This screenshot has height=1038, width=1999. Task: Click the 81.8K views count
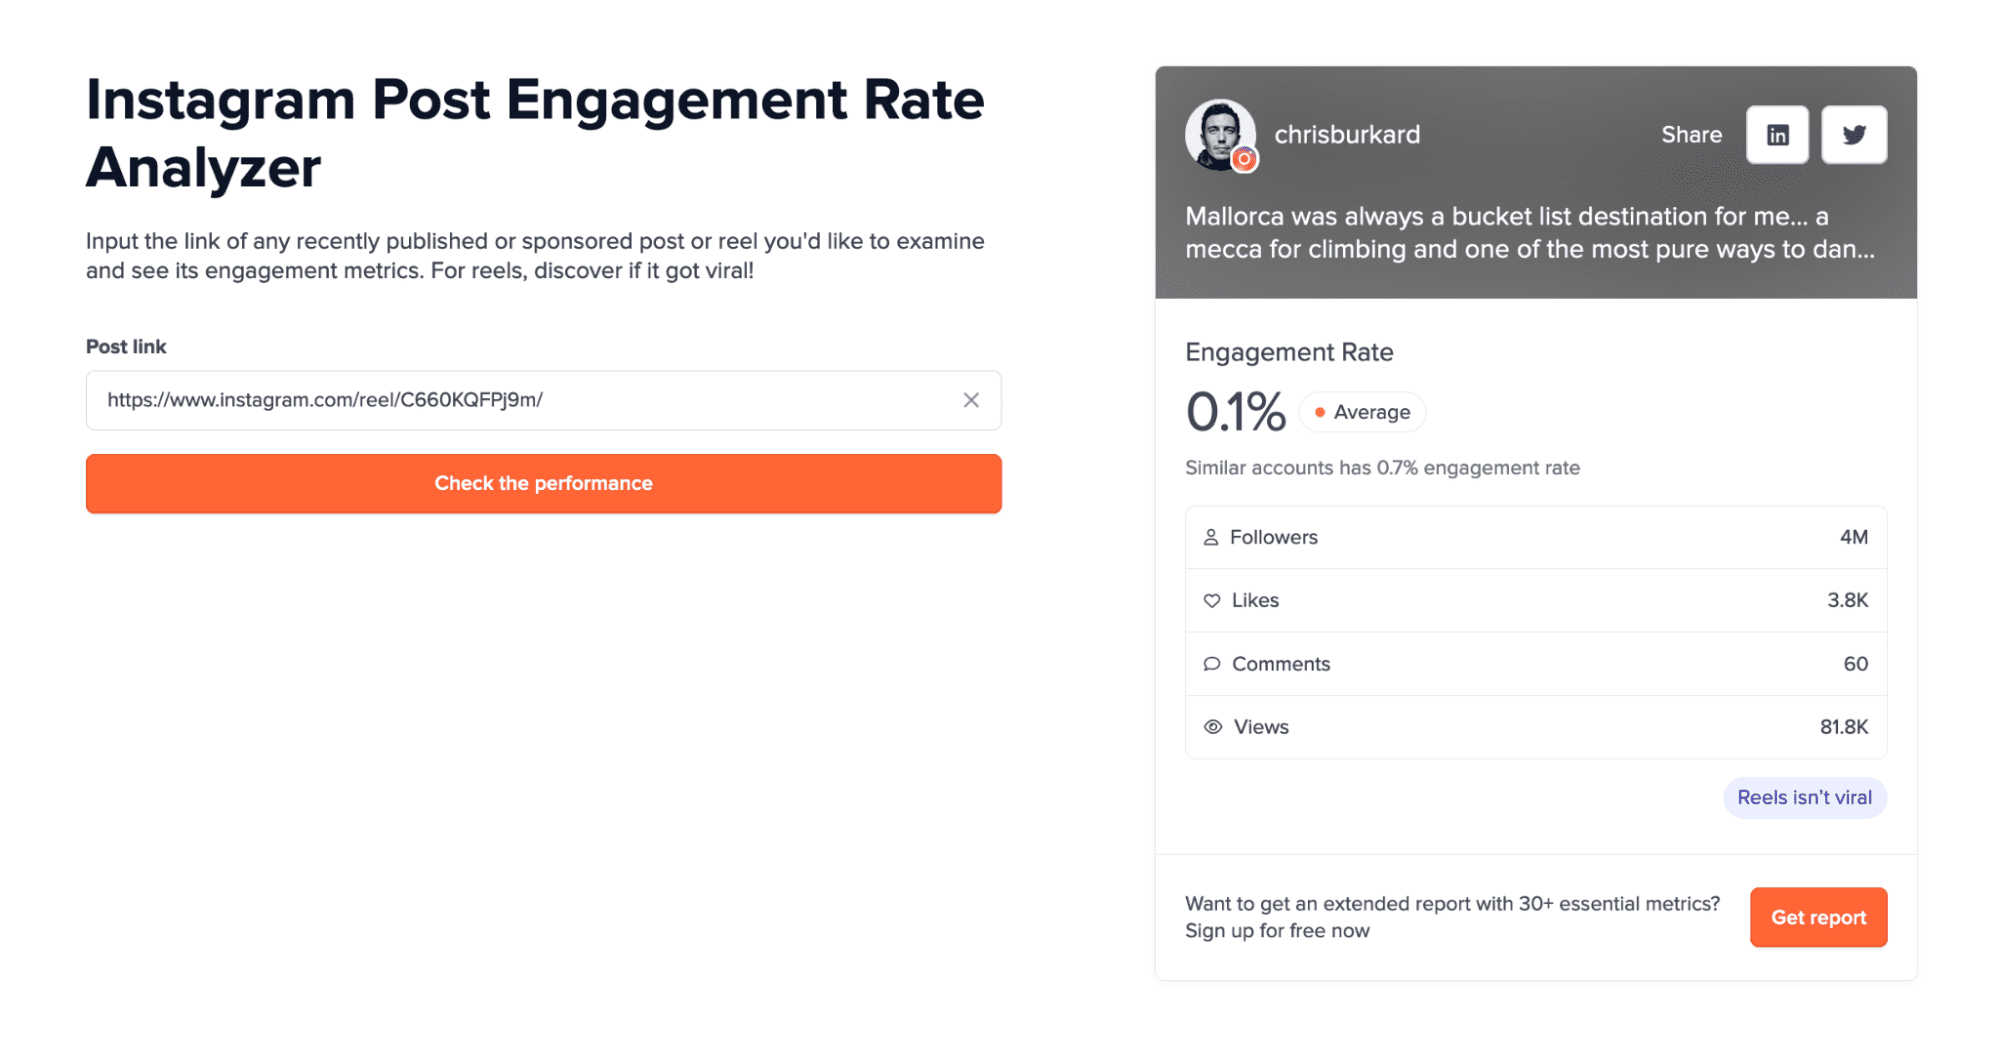click(x=1843, y=727)
